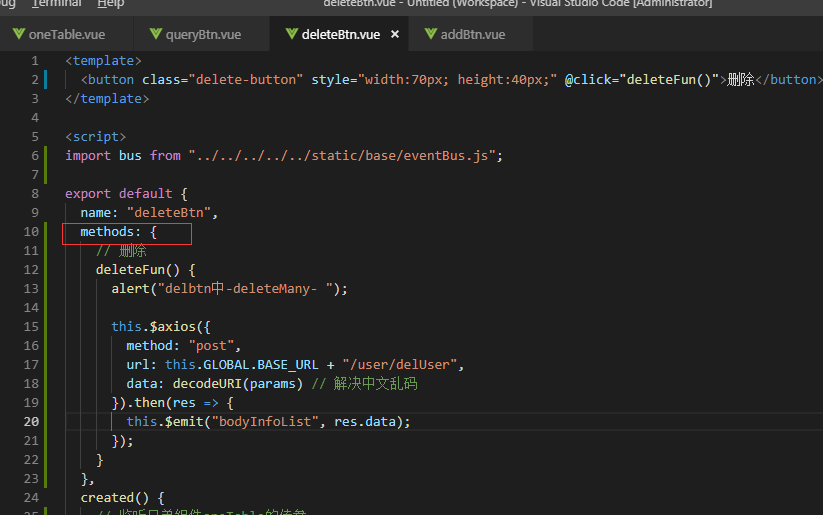The image size is (823, 515).
Task: Click the alert("delbtn中-deleteMany- ") call
Action: coord(229,289)
